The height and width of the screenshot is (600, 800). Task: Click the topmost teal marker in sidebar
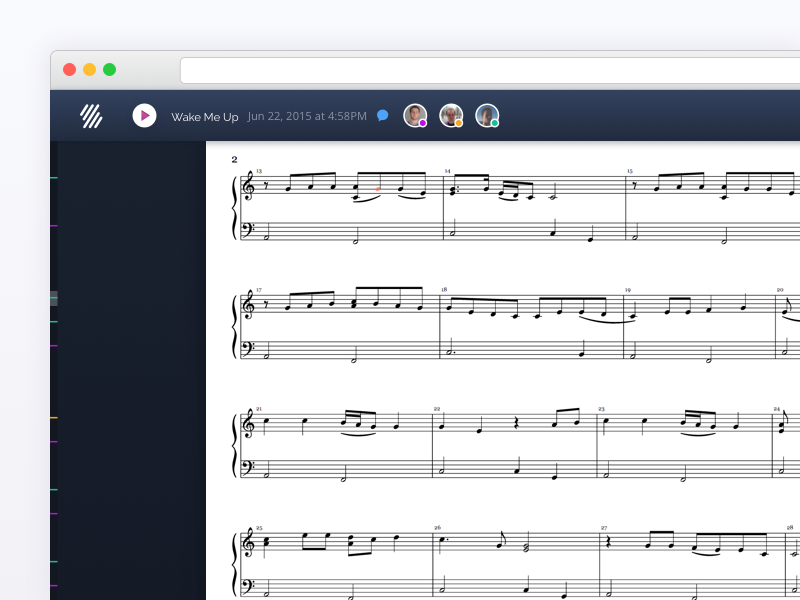(x=54, y=178)
